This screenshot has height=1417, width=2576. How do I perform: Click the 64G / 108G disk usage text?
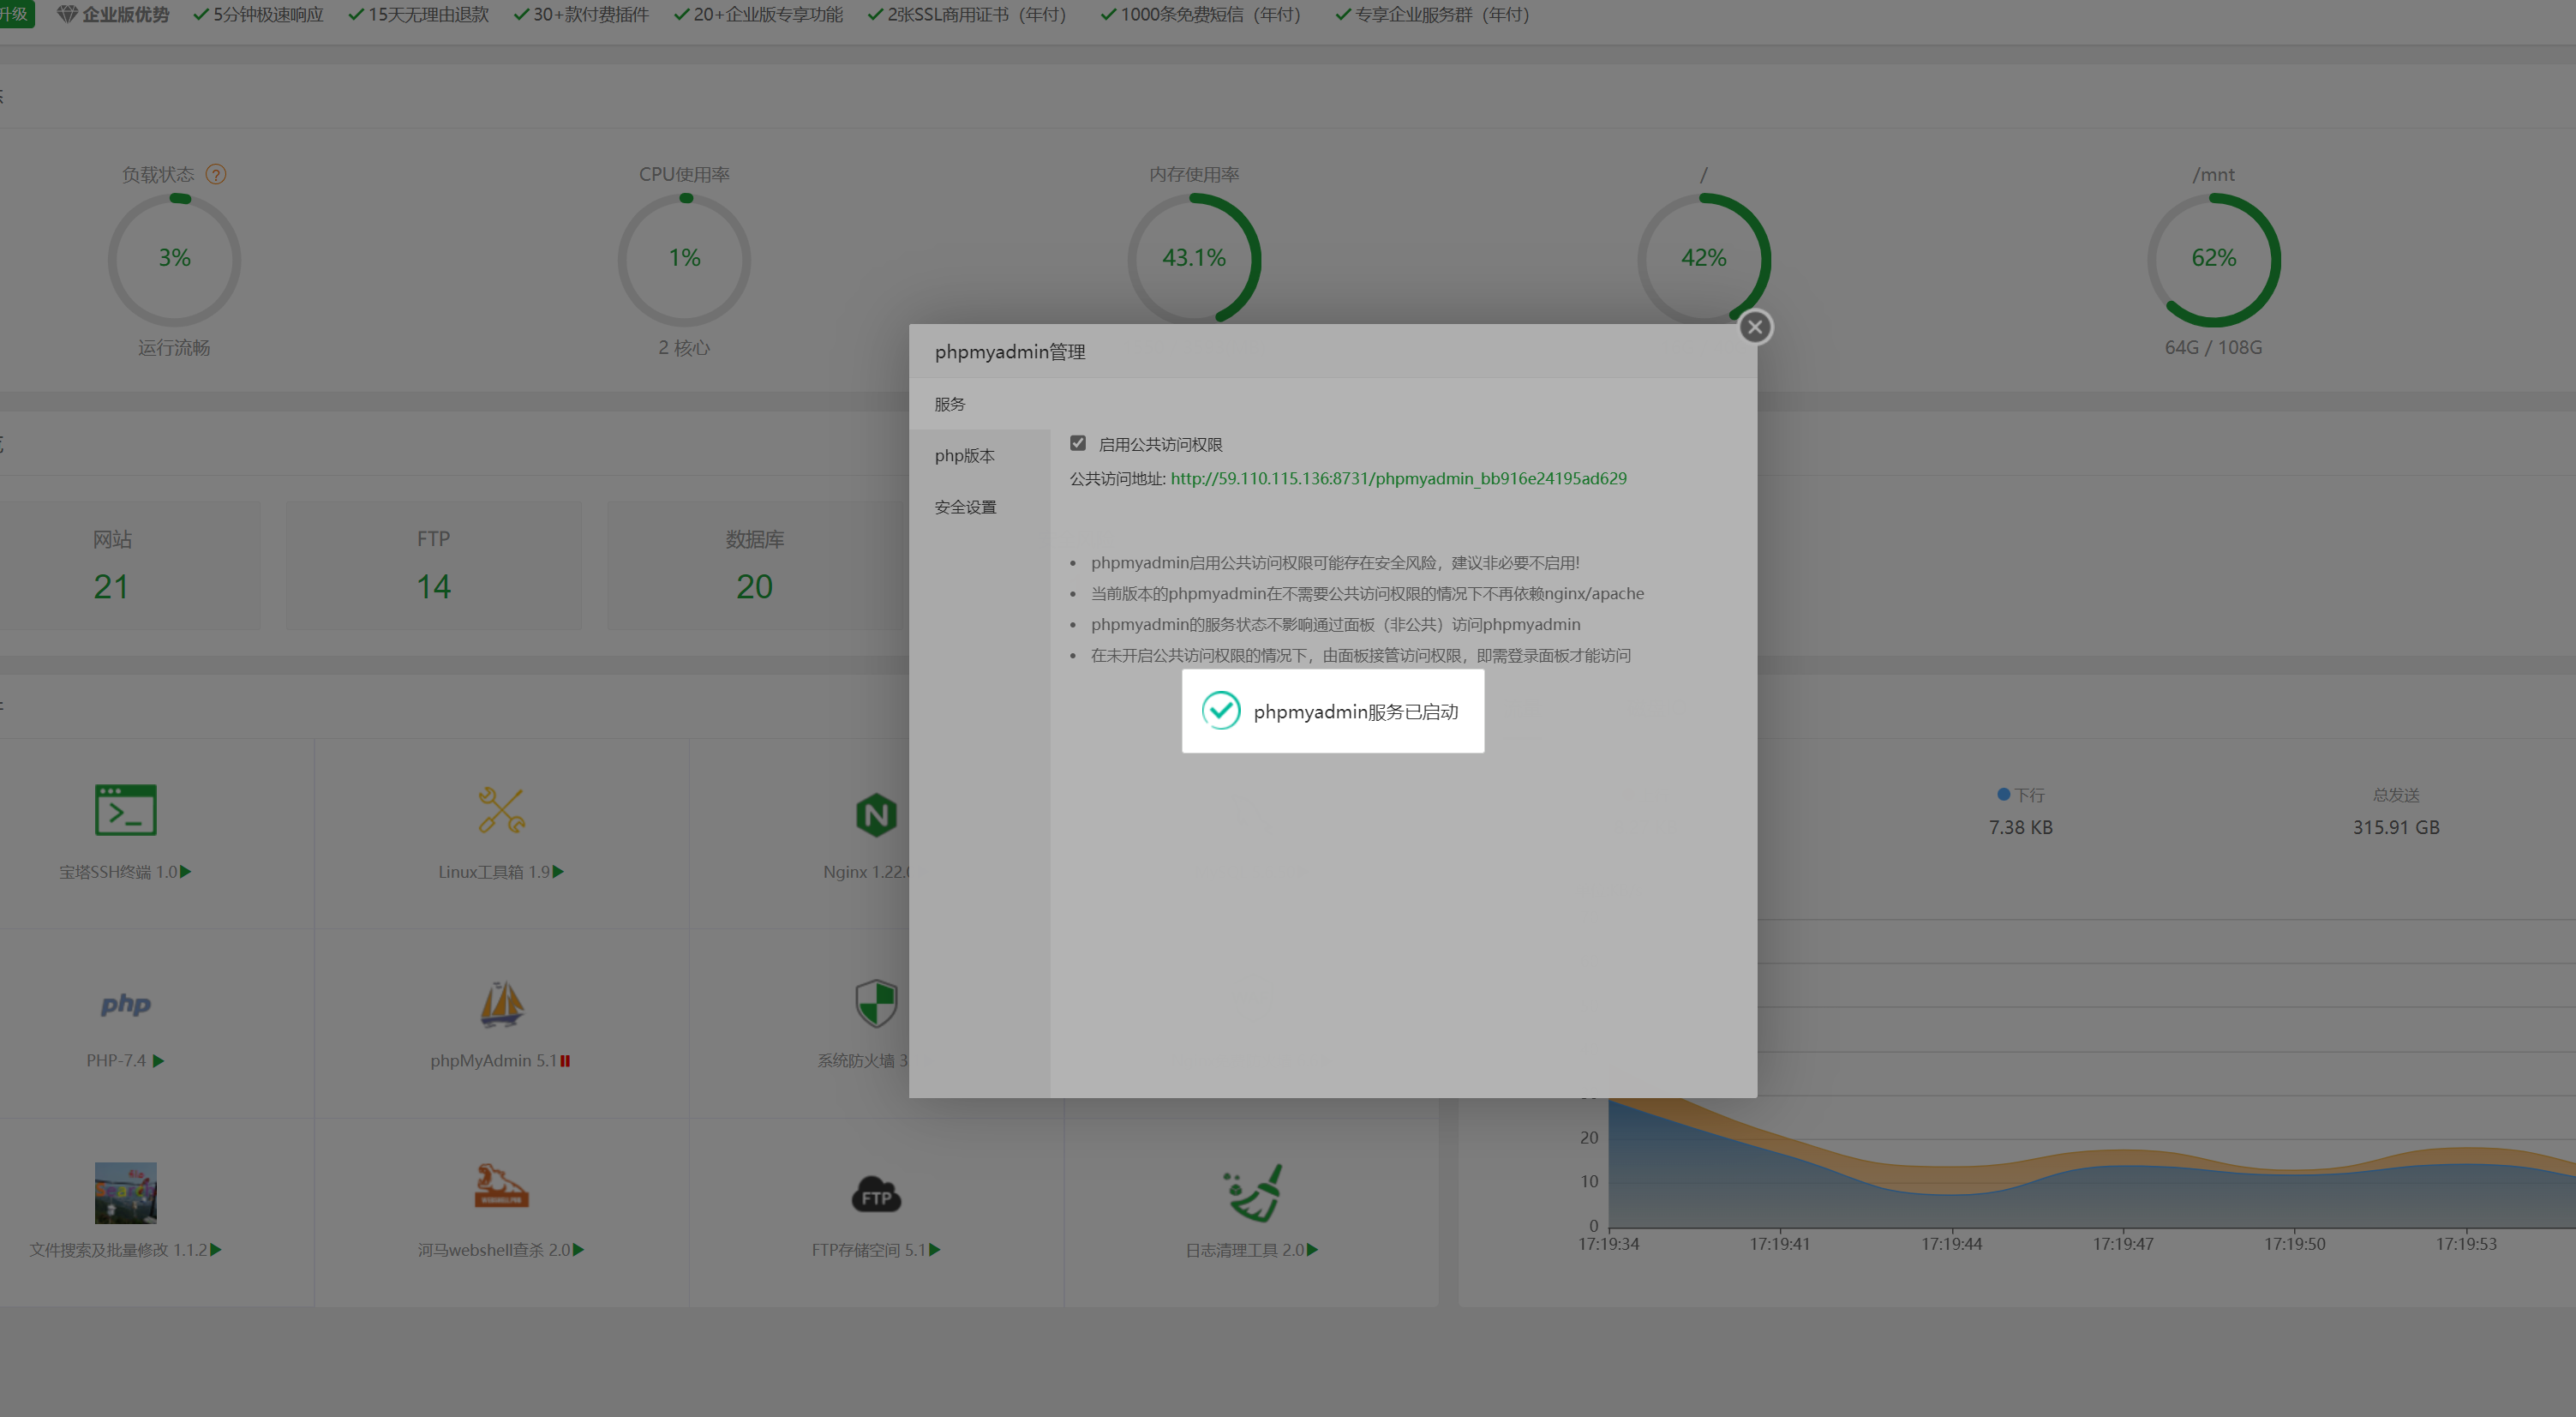pos(2213,347)
